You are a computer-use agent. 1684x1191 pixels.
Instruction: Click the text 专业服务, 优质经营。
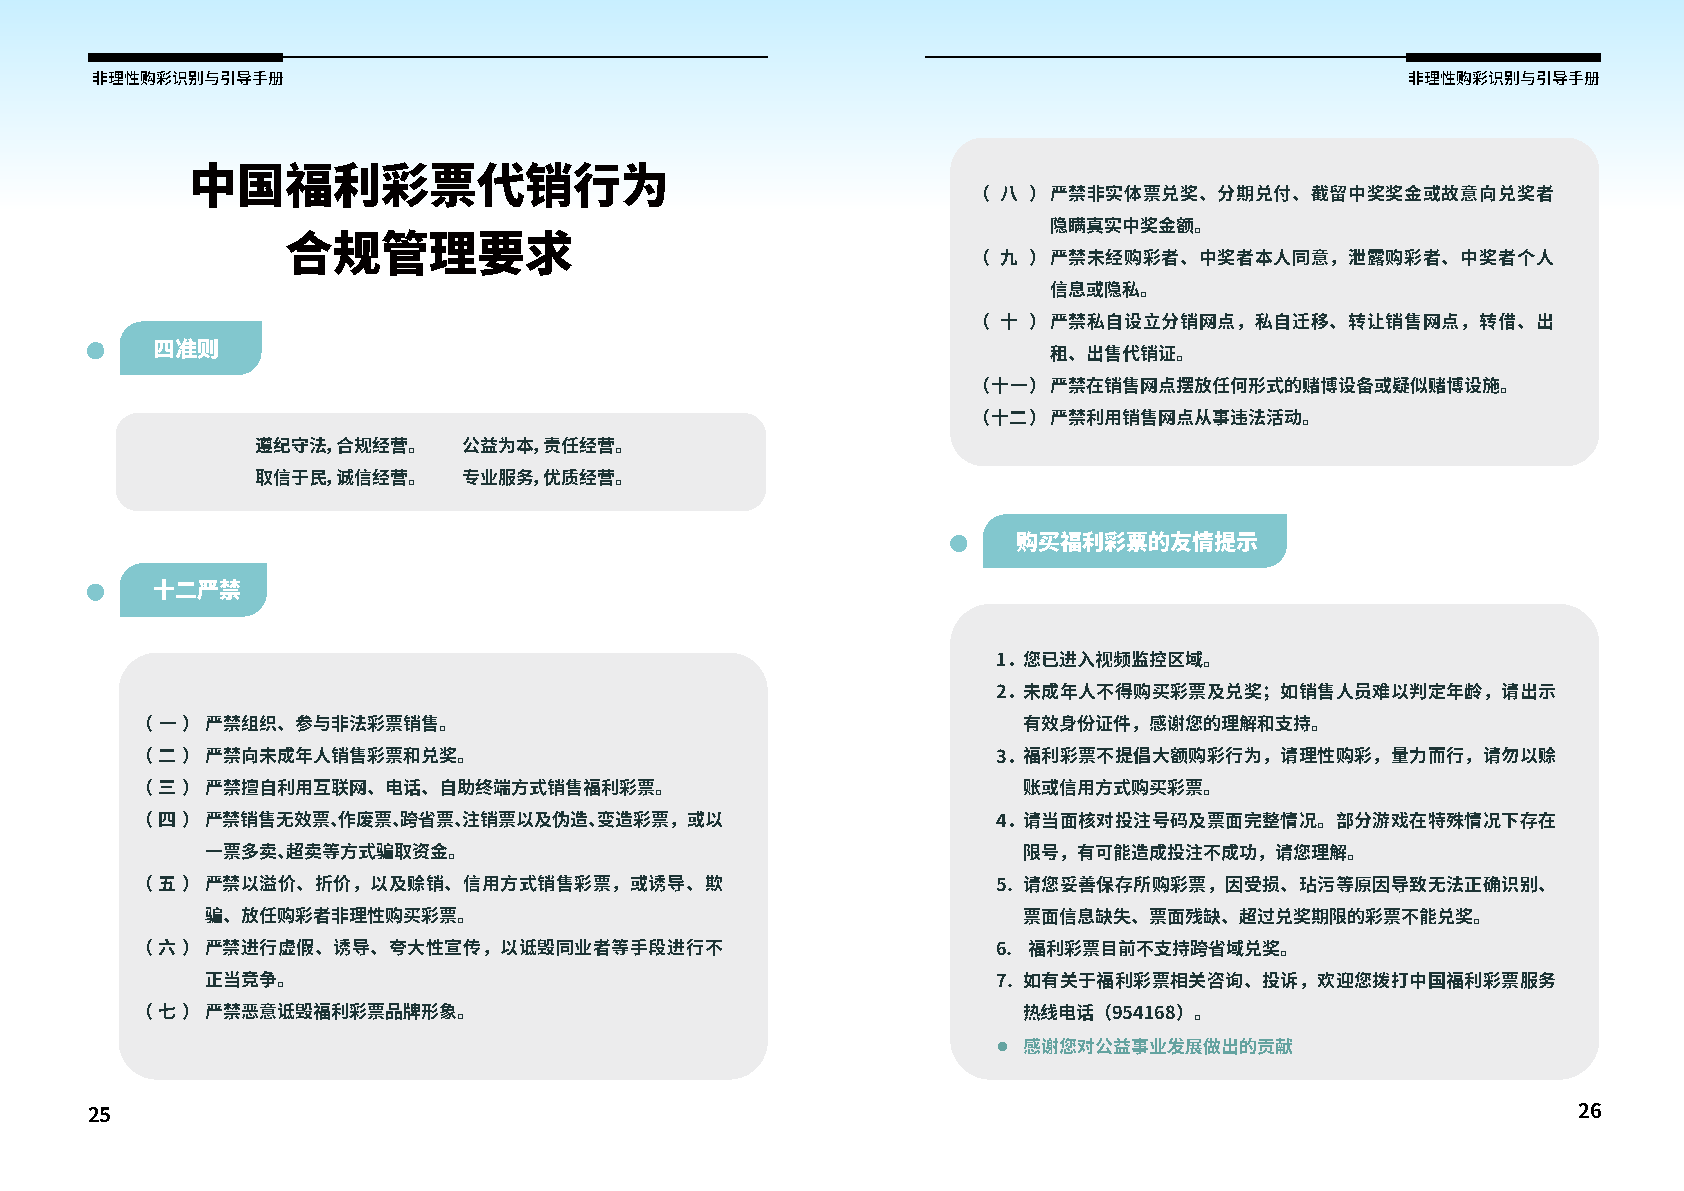pos(543,478)
